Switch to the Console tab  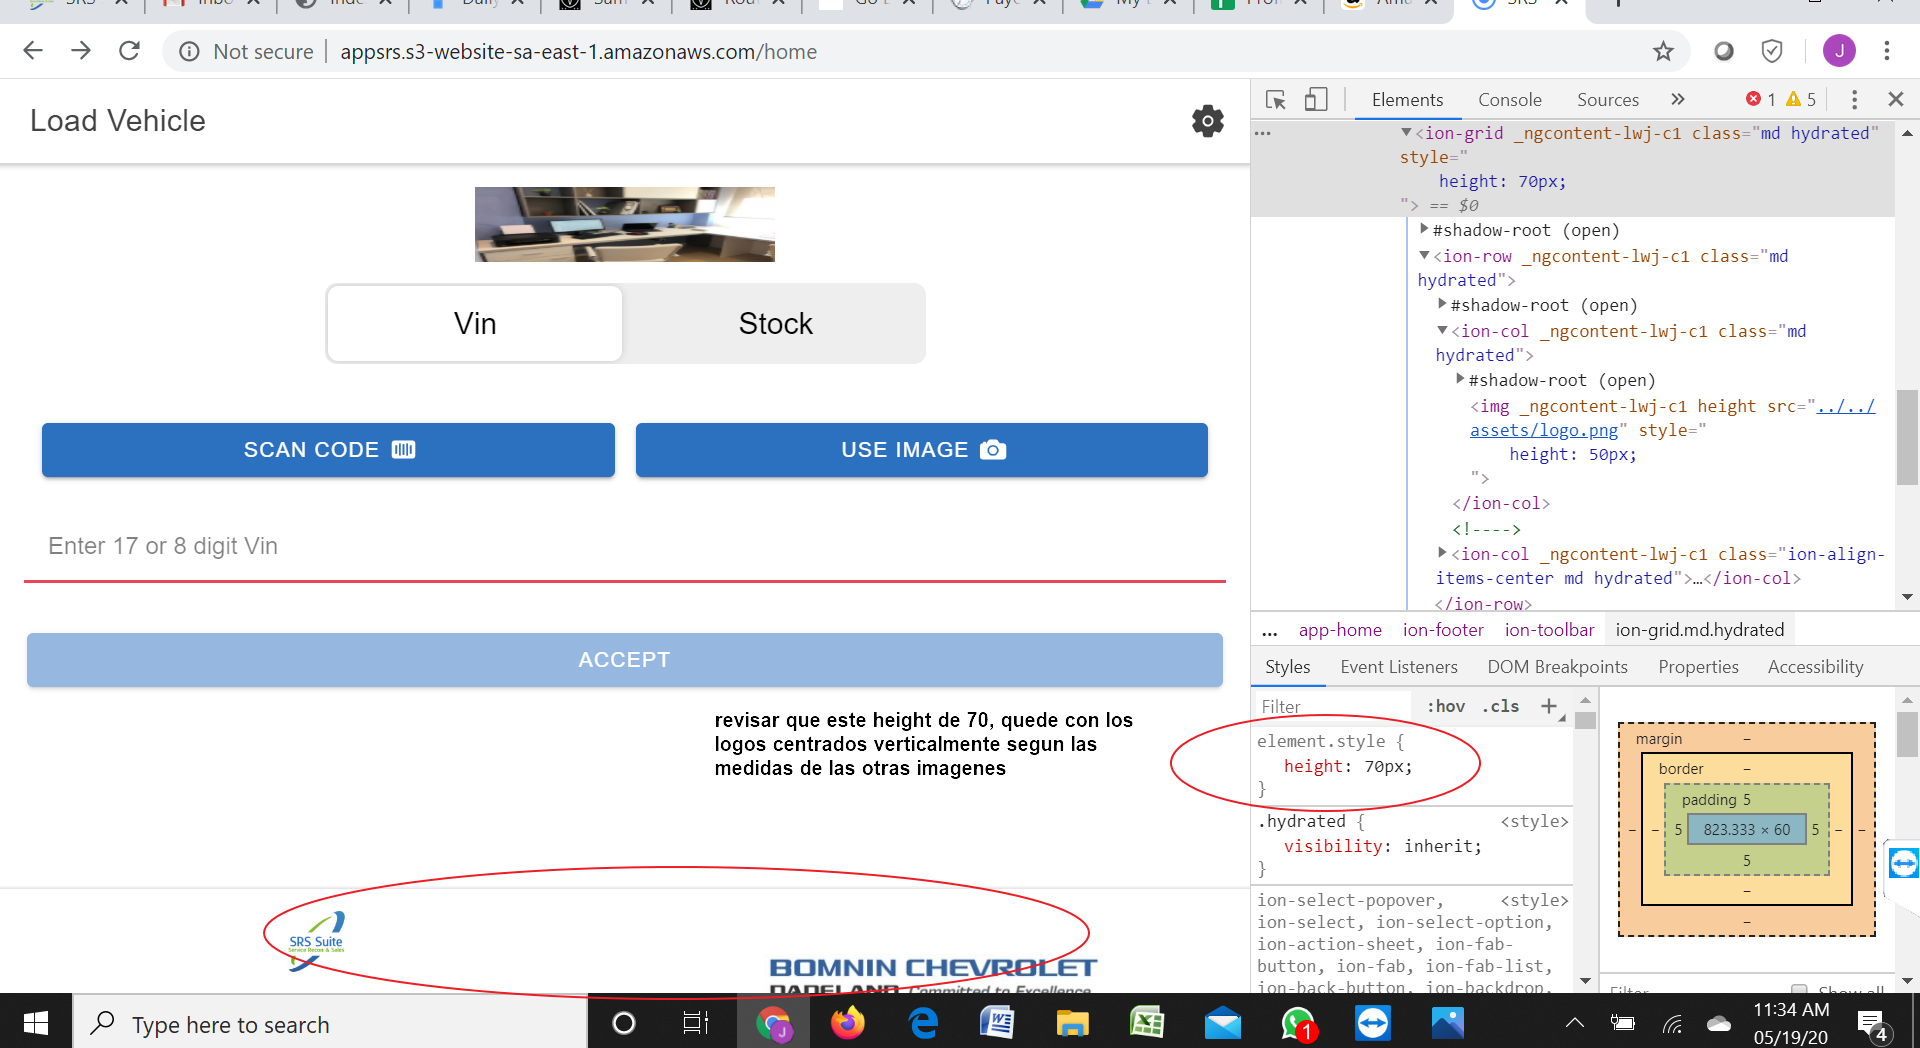tap(1509, 100)
